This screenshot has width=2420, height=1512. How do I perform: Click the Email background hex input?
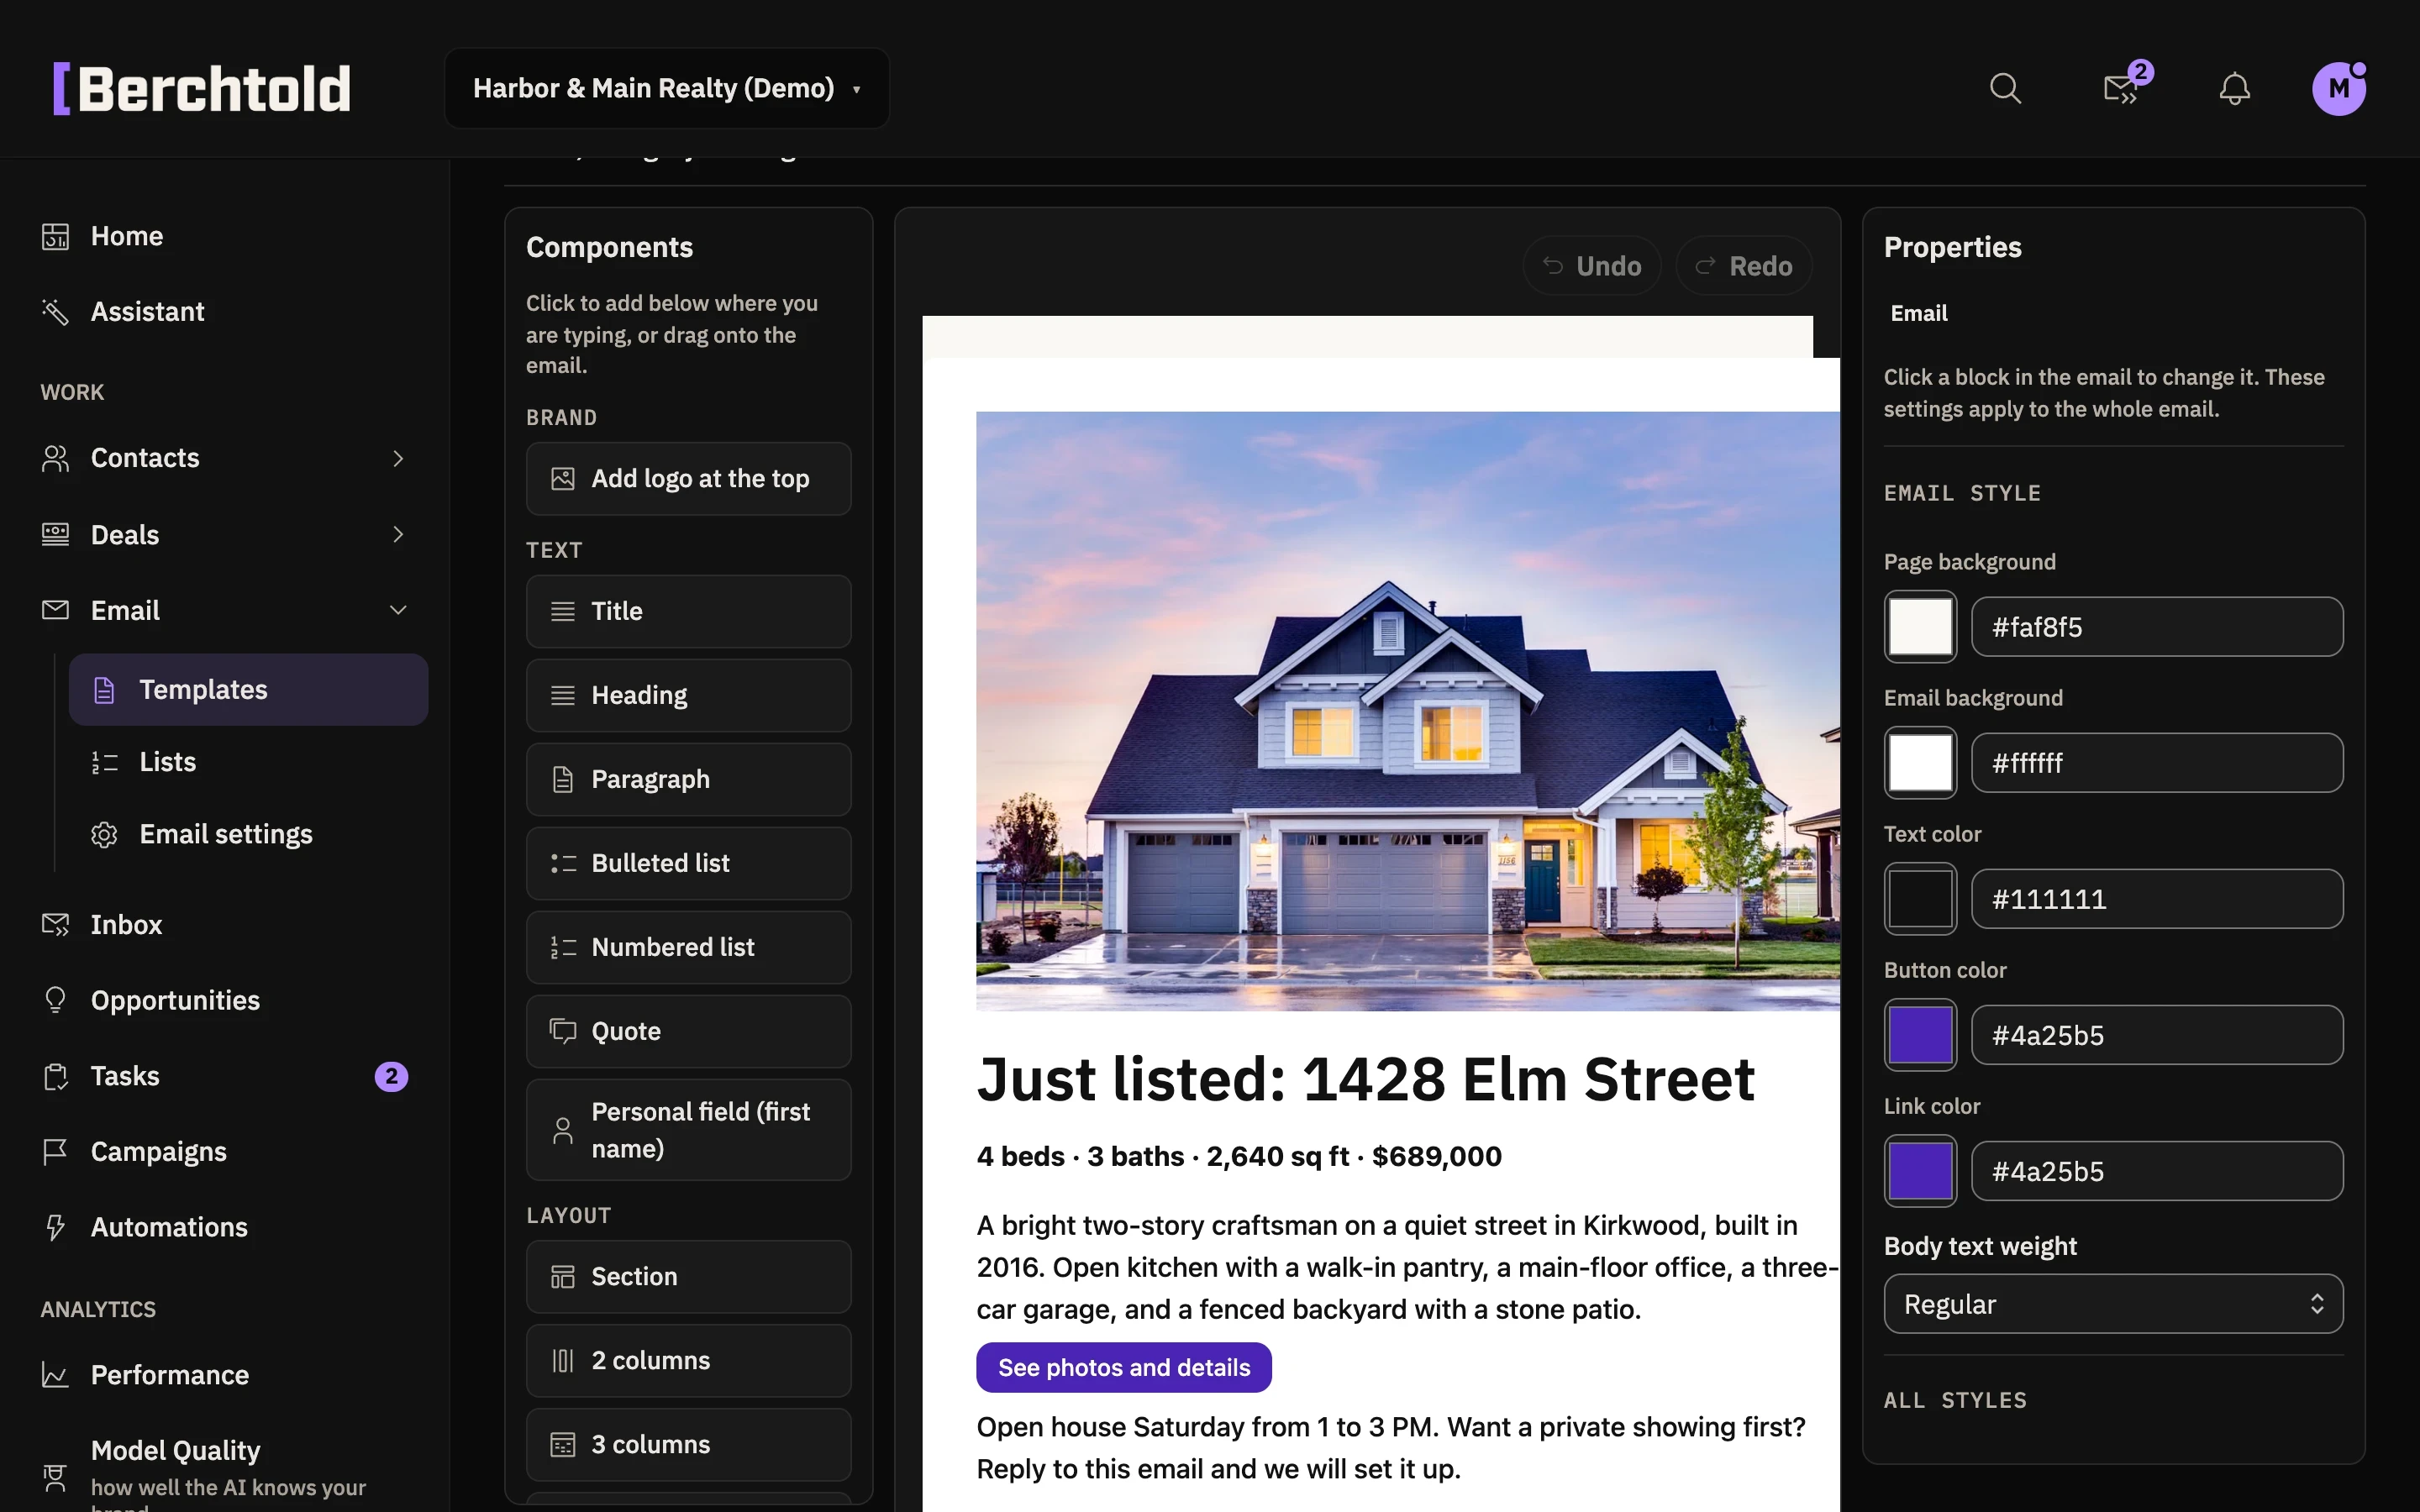[x=2157, y=763]
